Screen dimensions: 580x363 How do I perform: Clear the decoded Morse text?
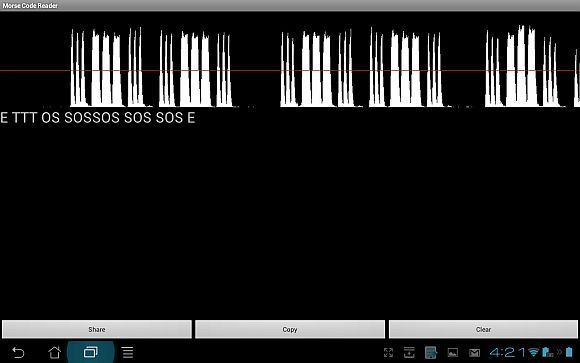point(483,329)
